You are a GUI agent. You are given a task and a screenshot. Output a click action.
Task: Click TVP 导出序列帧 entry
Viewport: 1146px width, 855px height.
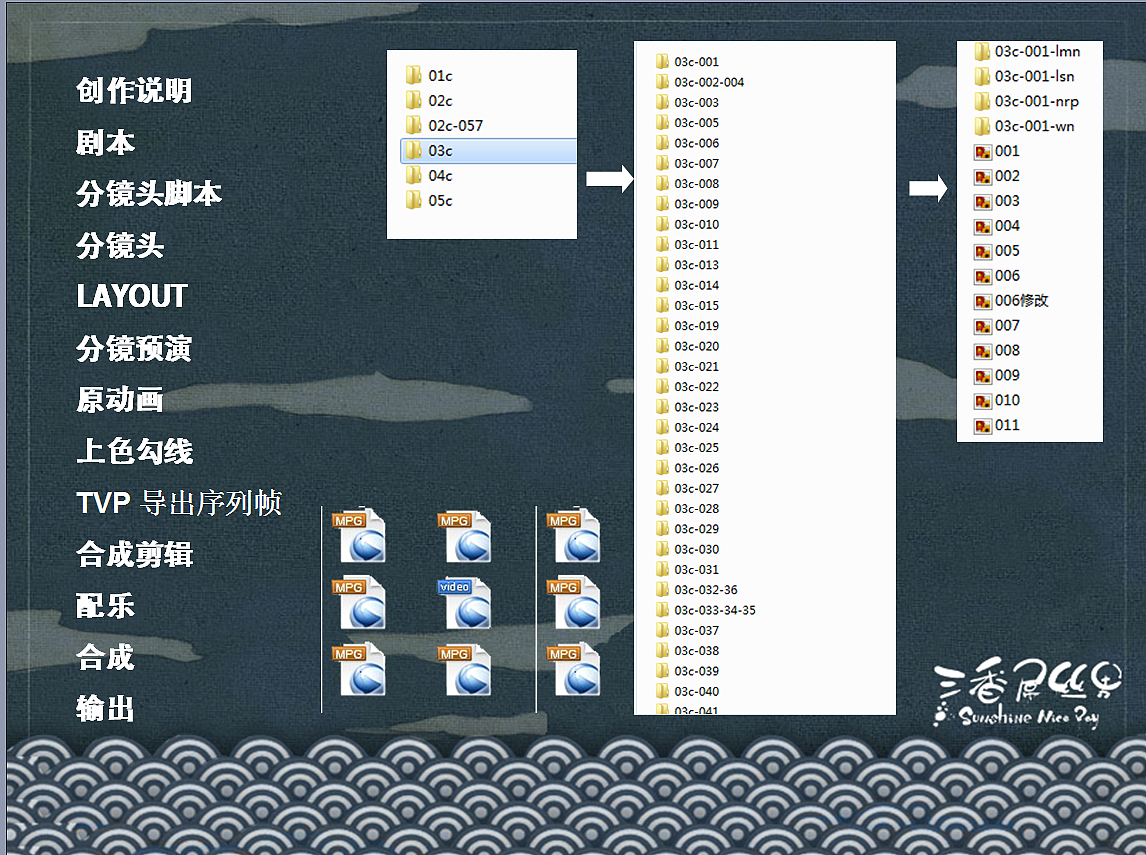coord(179,503)
